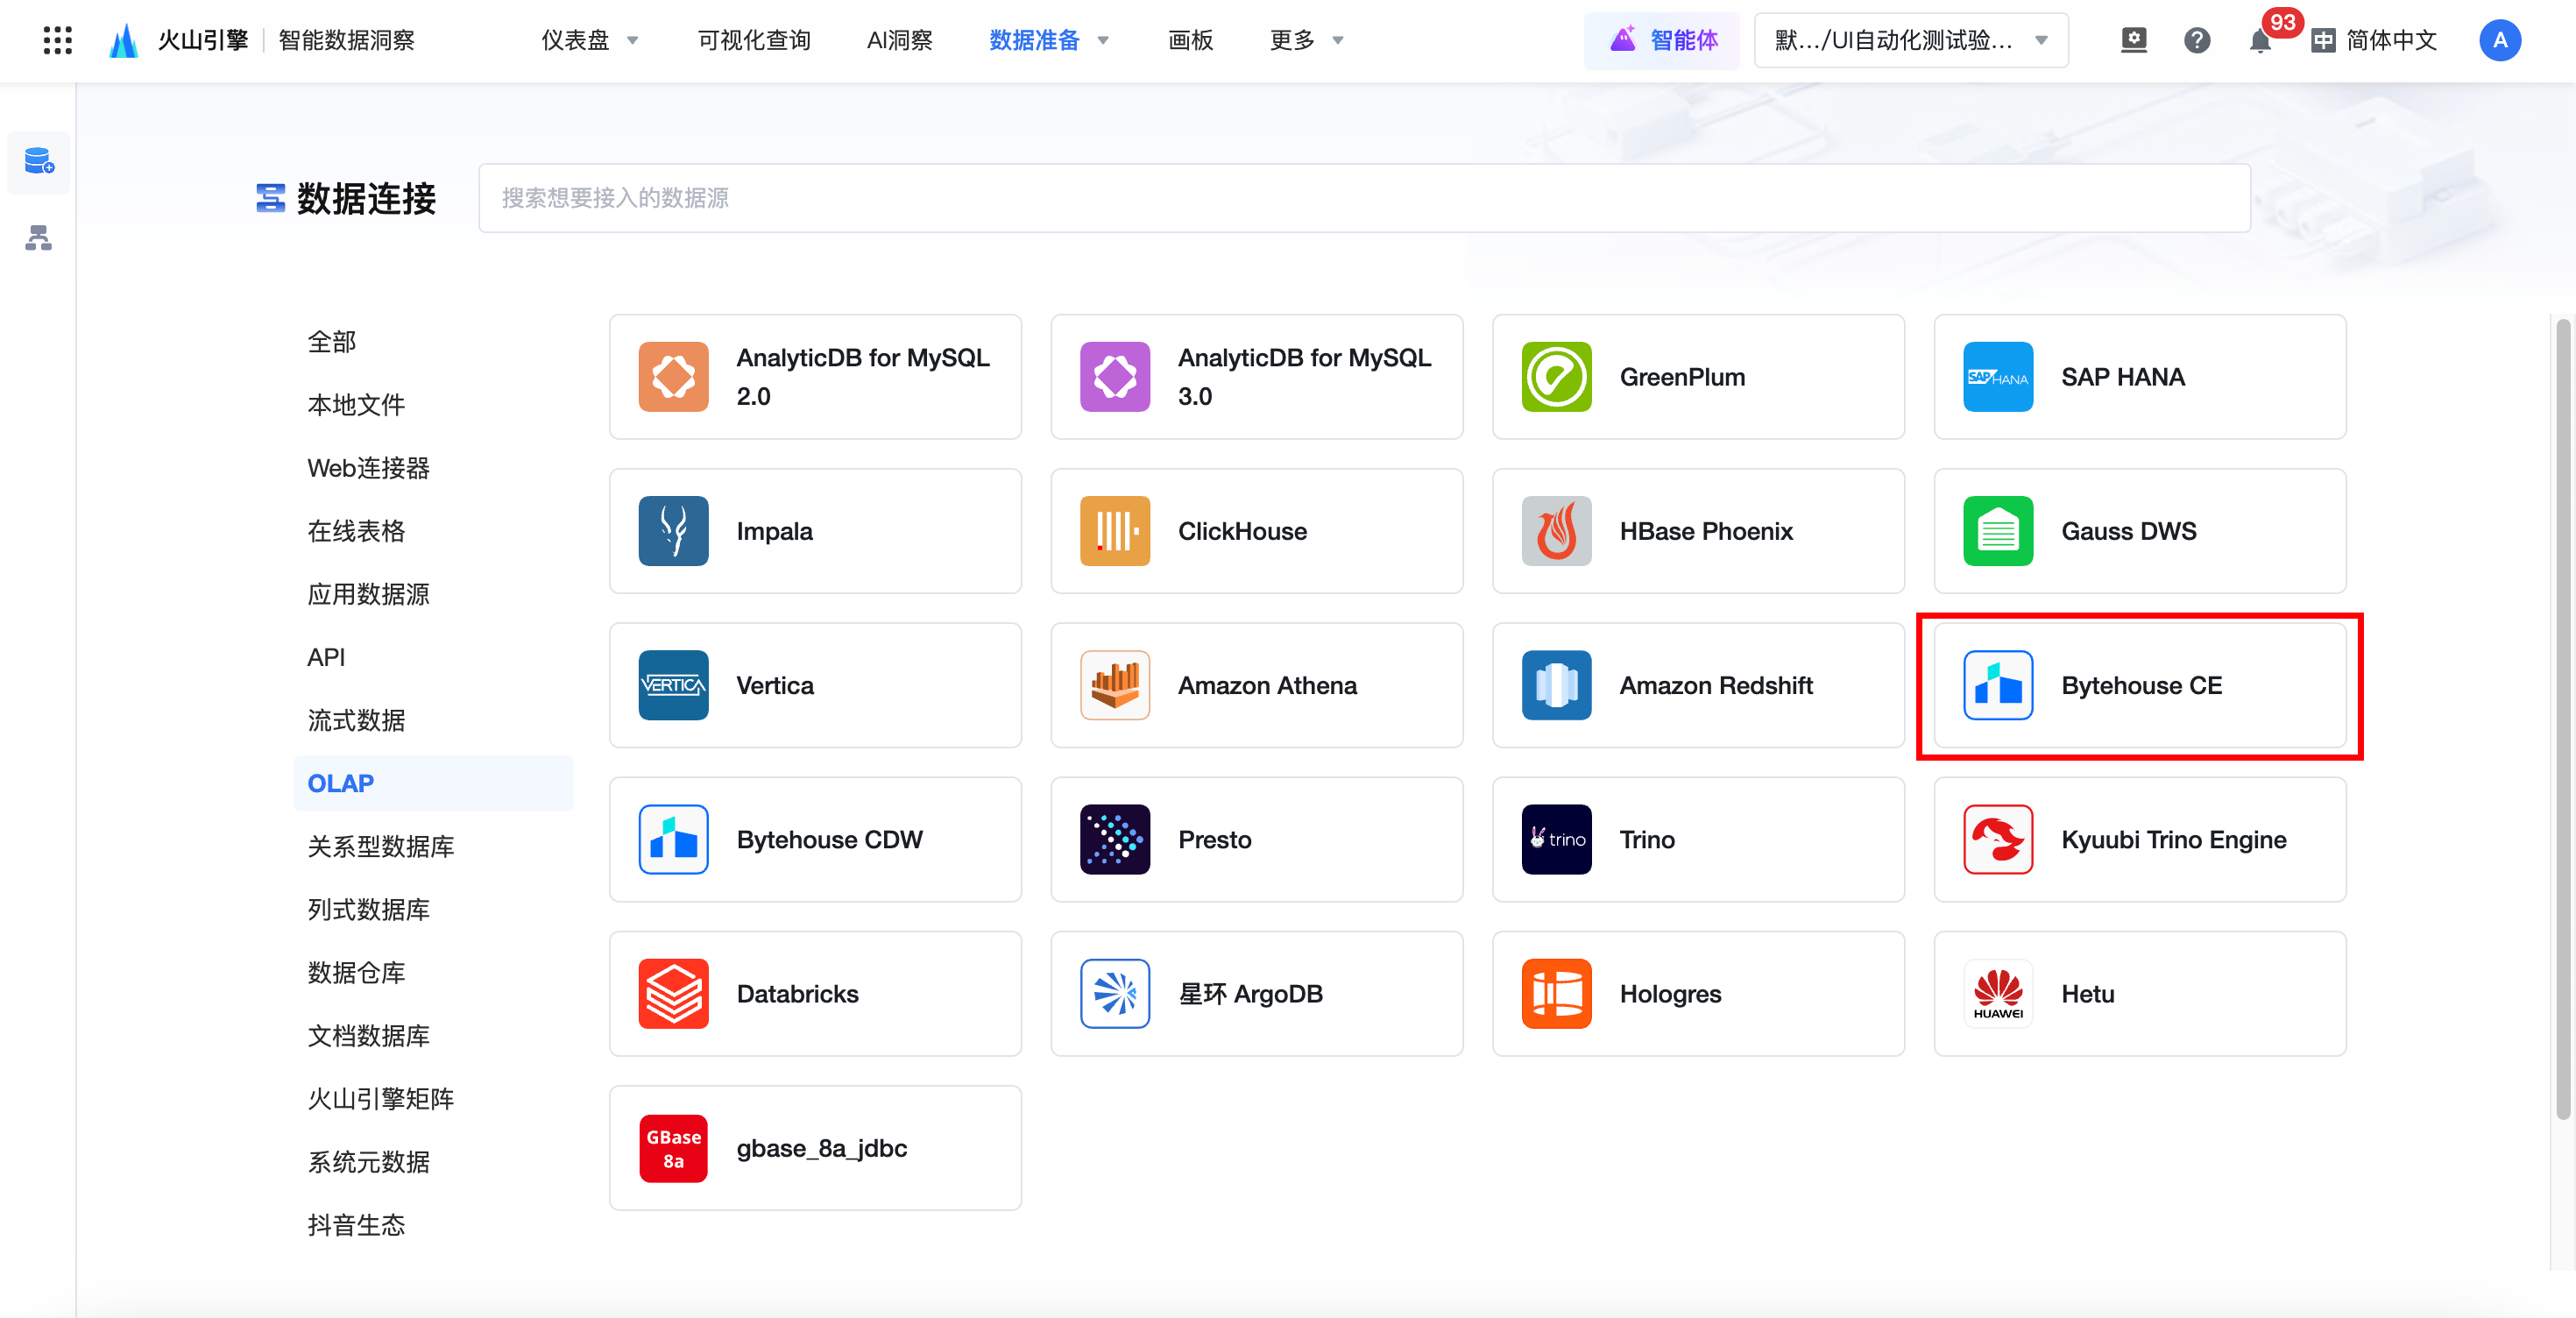Filter by 关系型数据库 category
This screenshot has height=1318, width=2576.
380,846
